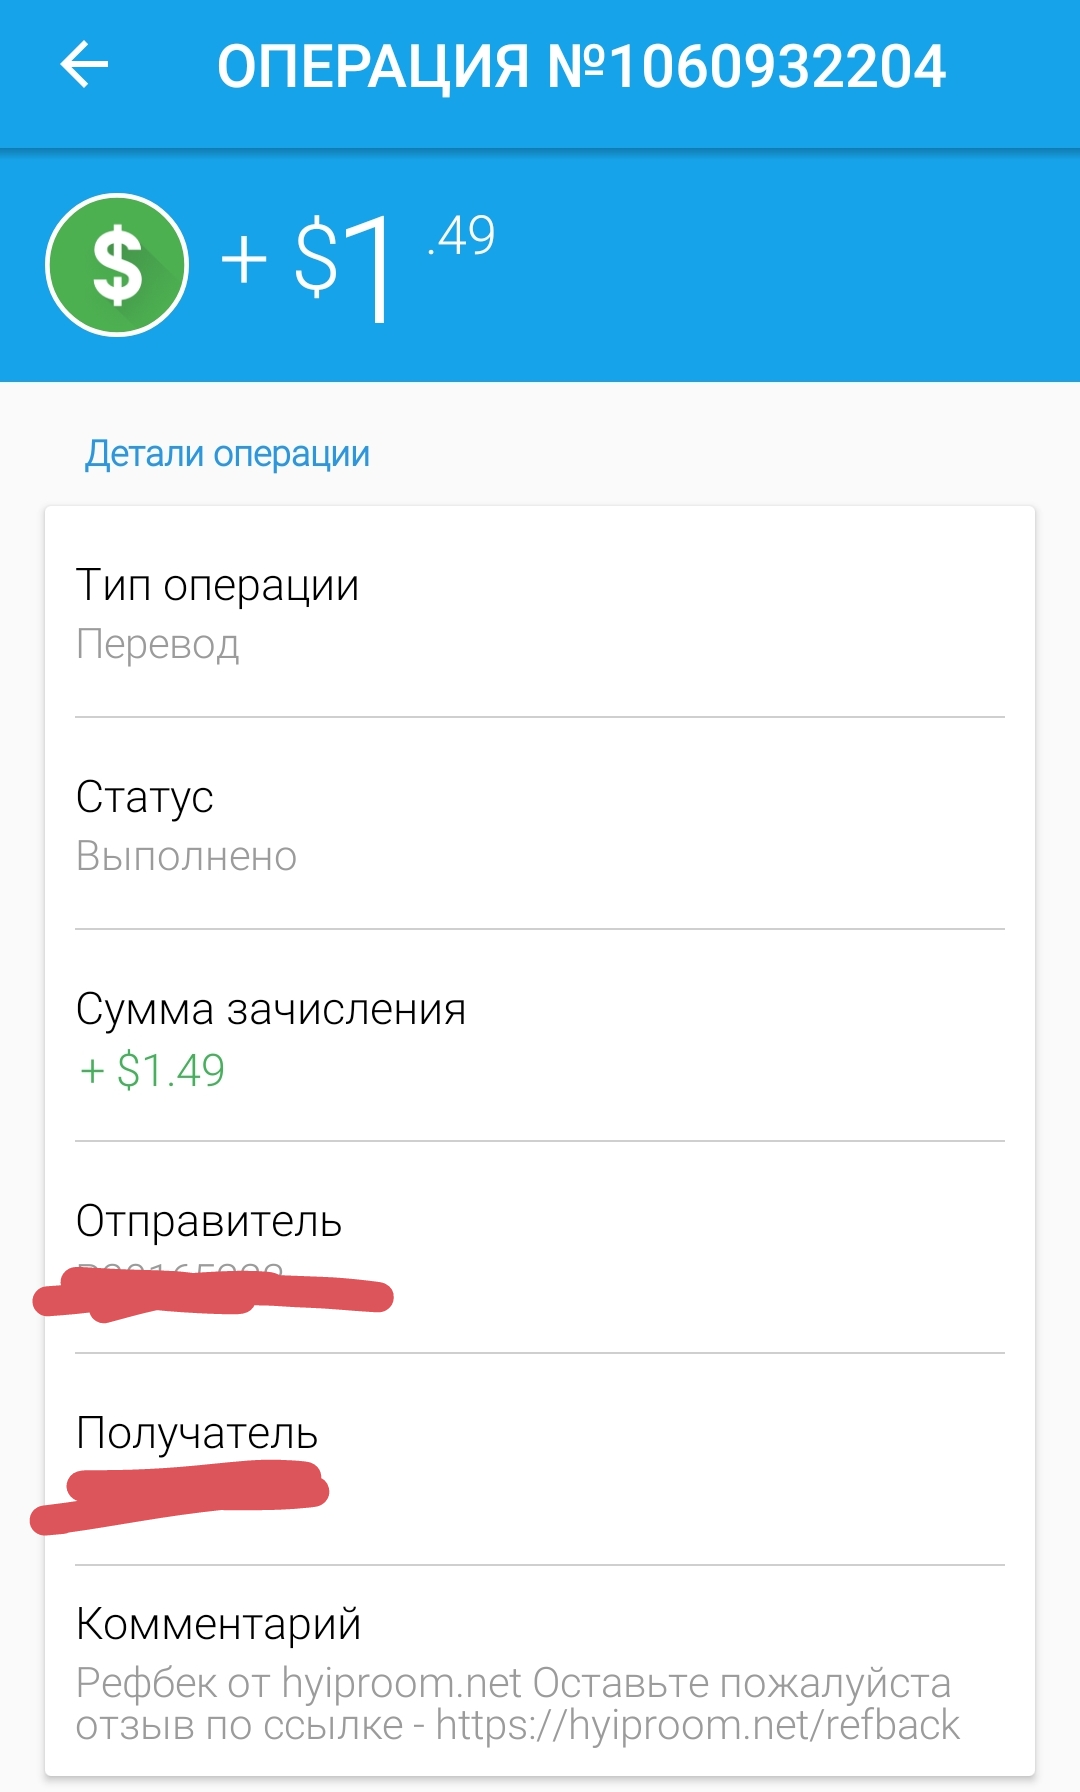Tap the back arrow icon

[x=84, y=66]
